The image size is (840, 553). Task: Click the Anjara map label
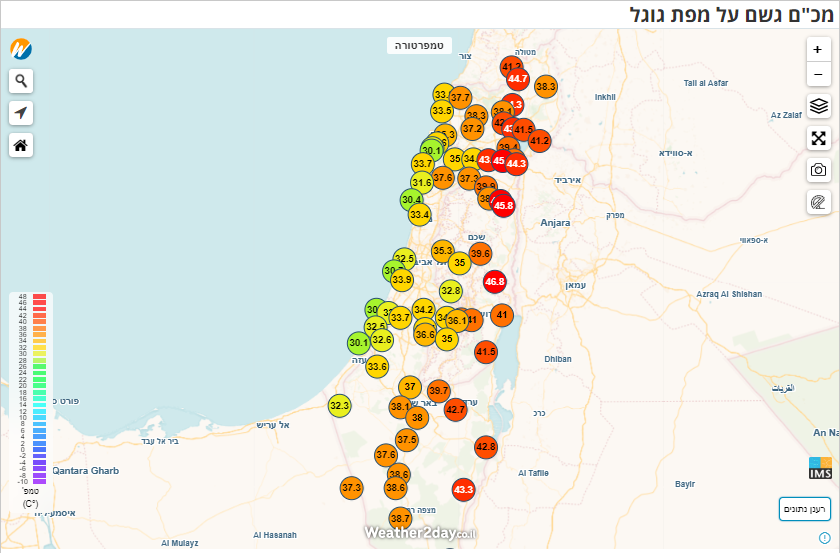tap(555, 223)
